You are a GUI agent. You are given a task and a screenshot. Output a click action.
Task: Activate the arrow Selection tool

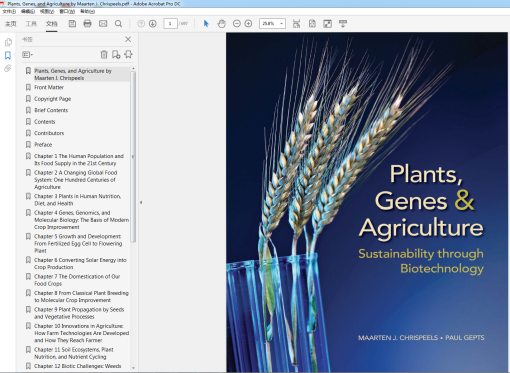tap(206, 24)
